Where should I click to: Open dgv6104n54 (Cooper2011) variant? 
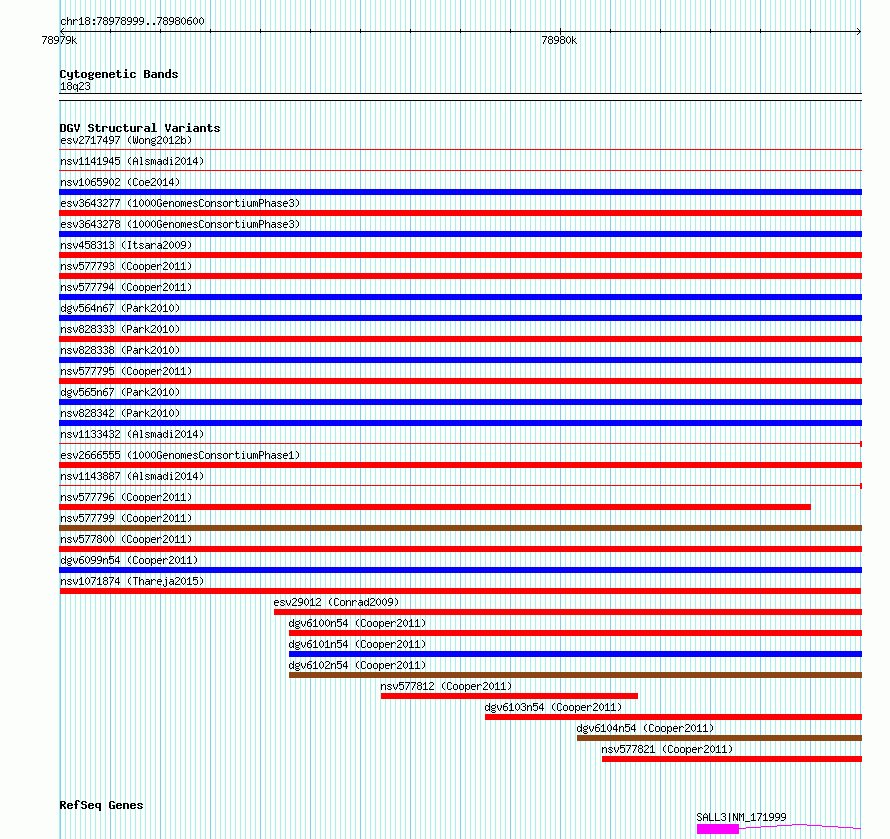point(645,728)
